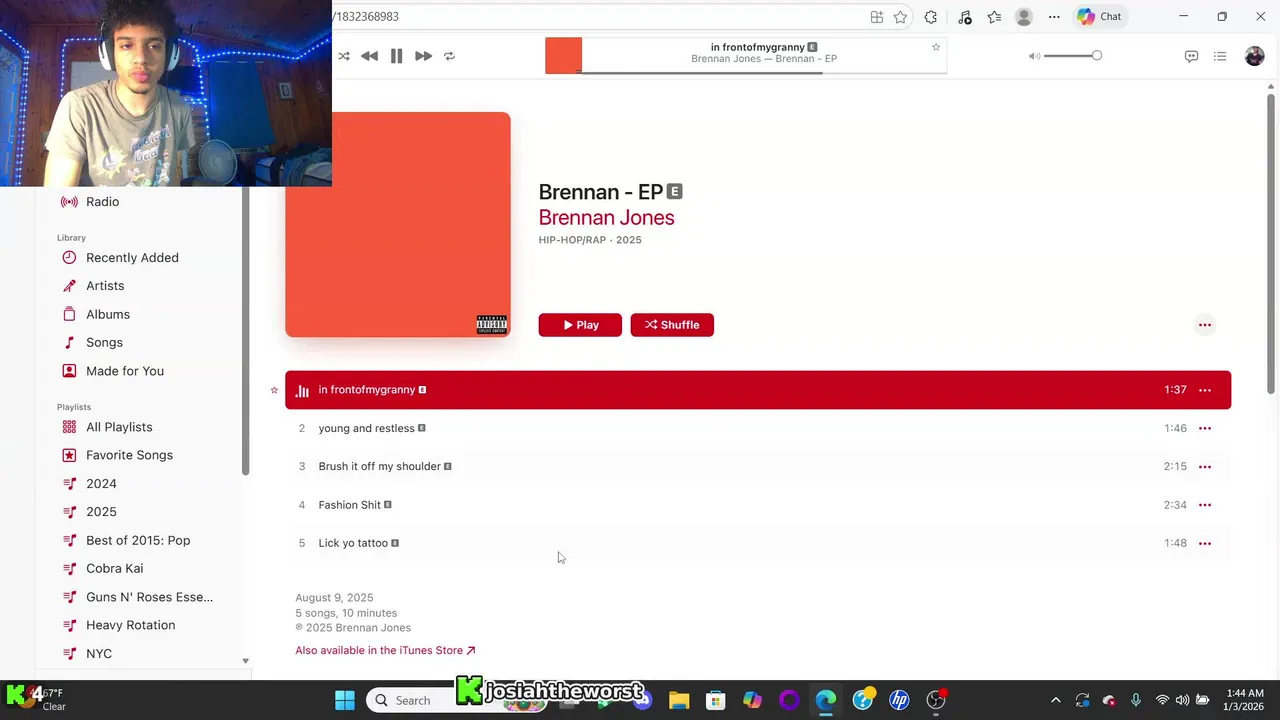The image size is (1280, 720).
Task: Open browser extensions puzzle icon
Action: [931, 17]
